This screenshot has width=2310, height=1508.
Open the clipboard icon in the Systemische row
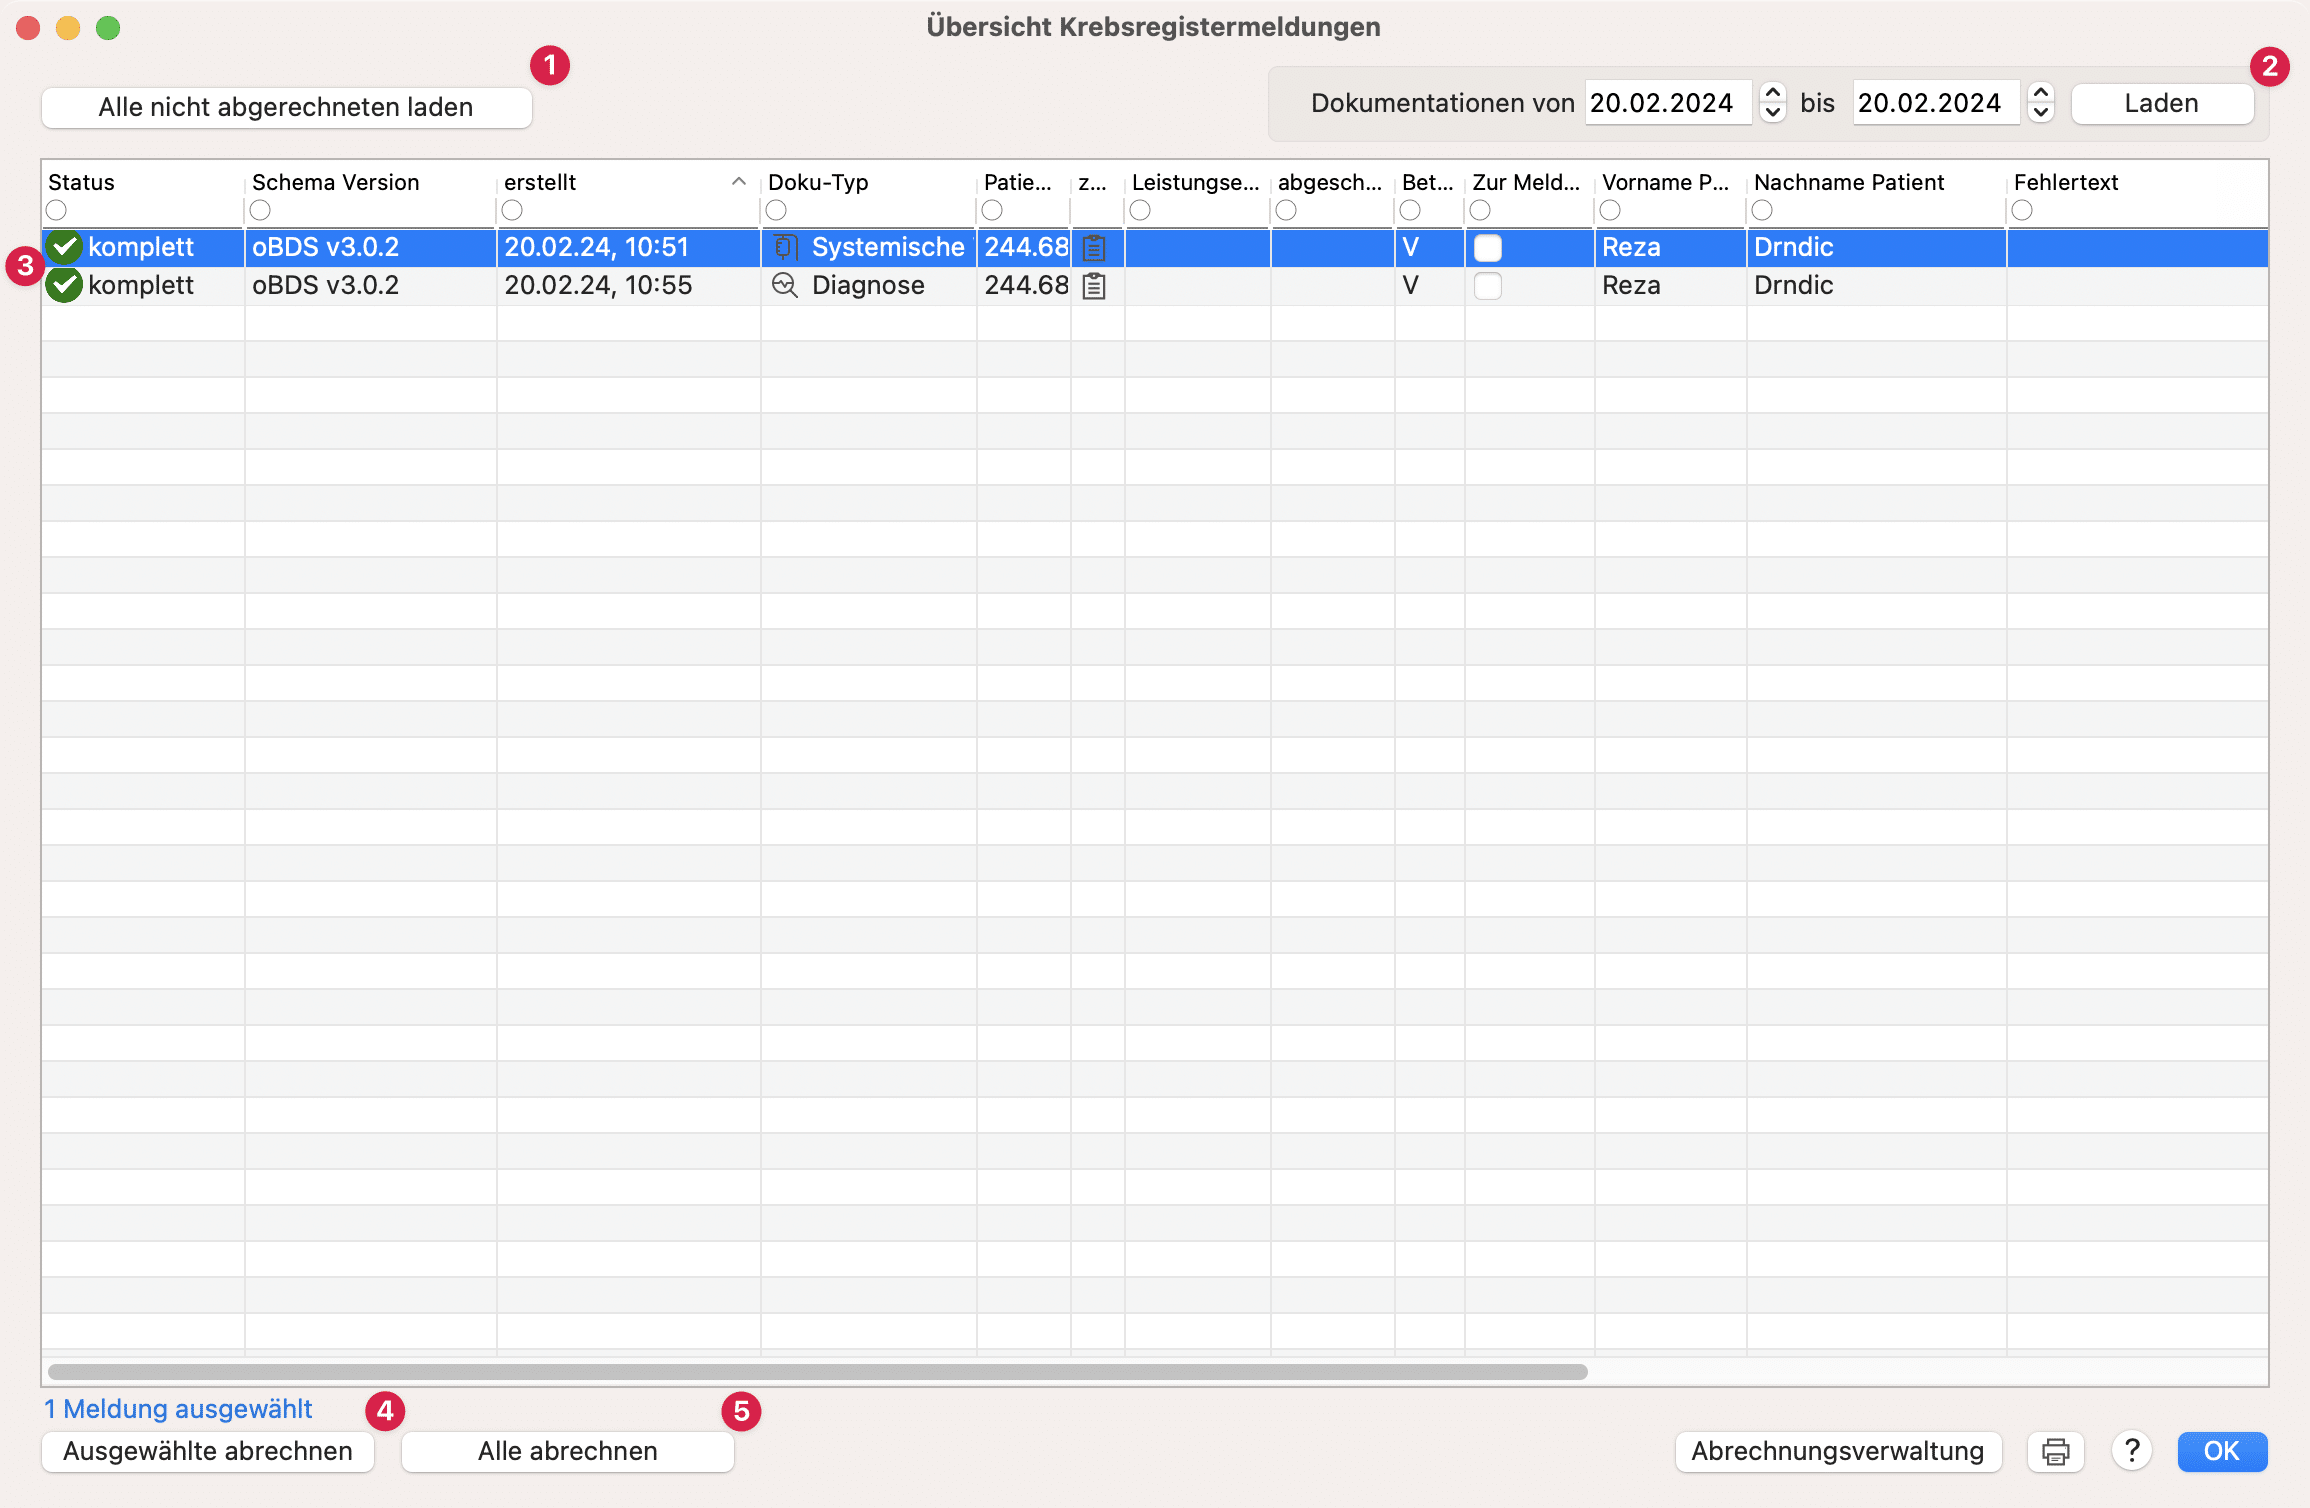[1094, 247]
